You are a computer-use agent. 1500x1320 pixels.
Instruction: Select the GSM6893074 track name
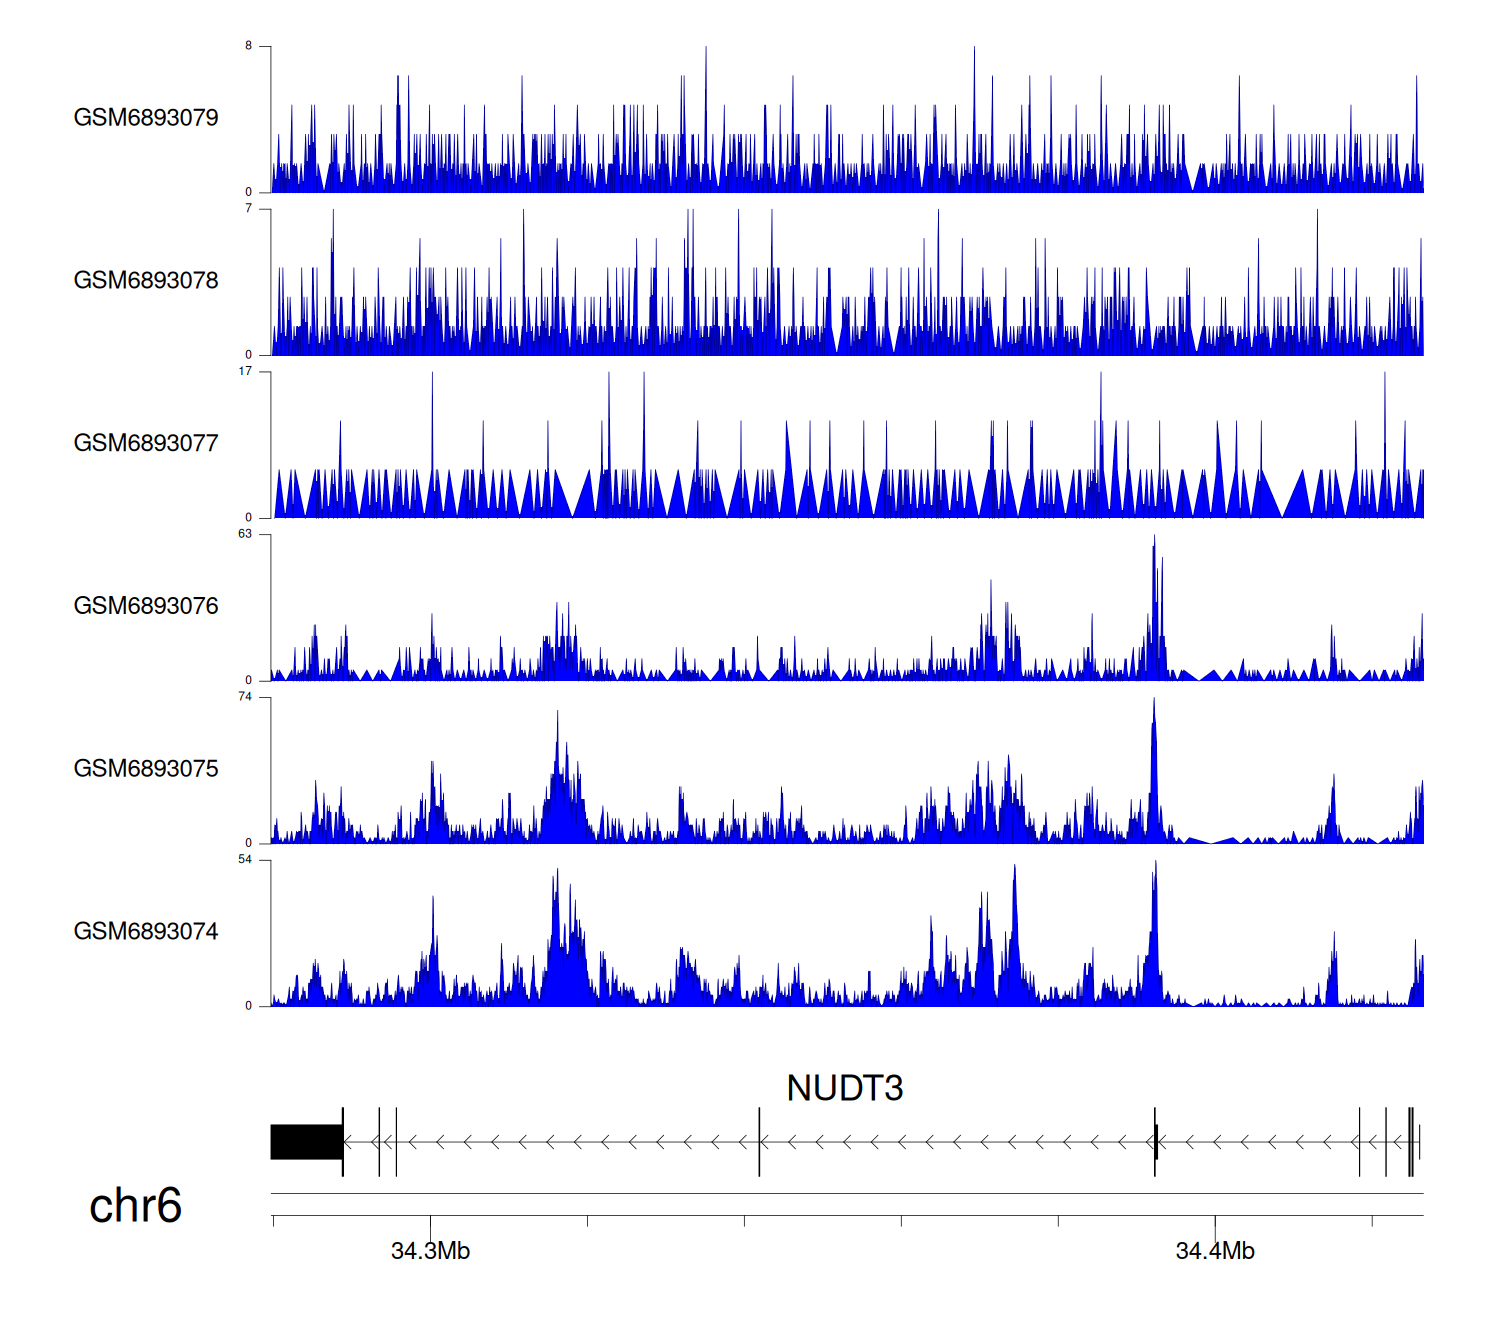pyautogui.click(x=146, y=932)
